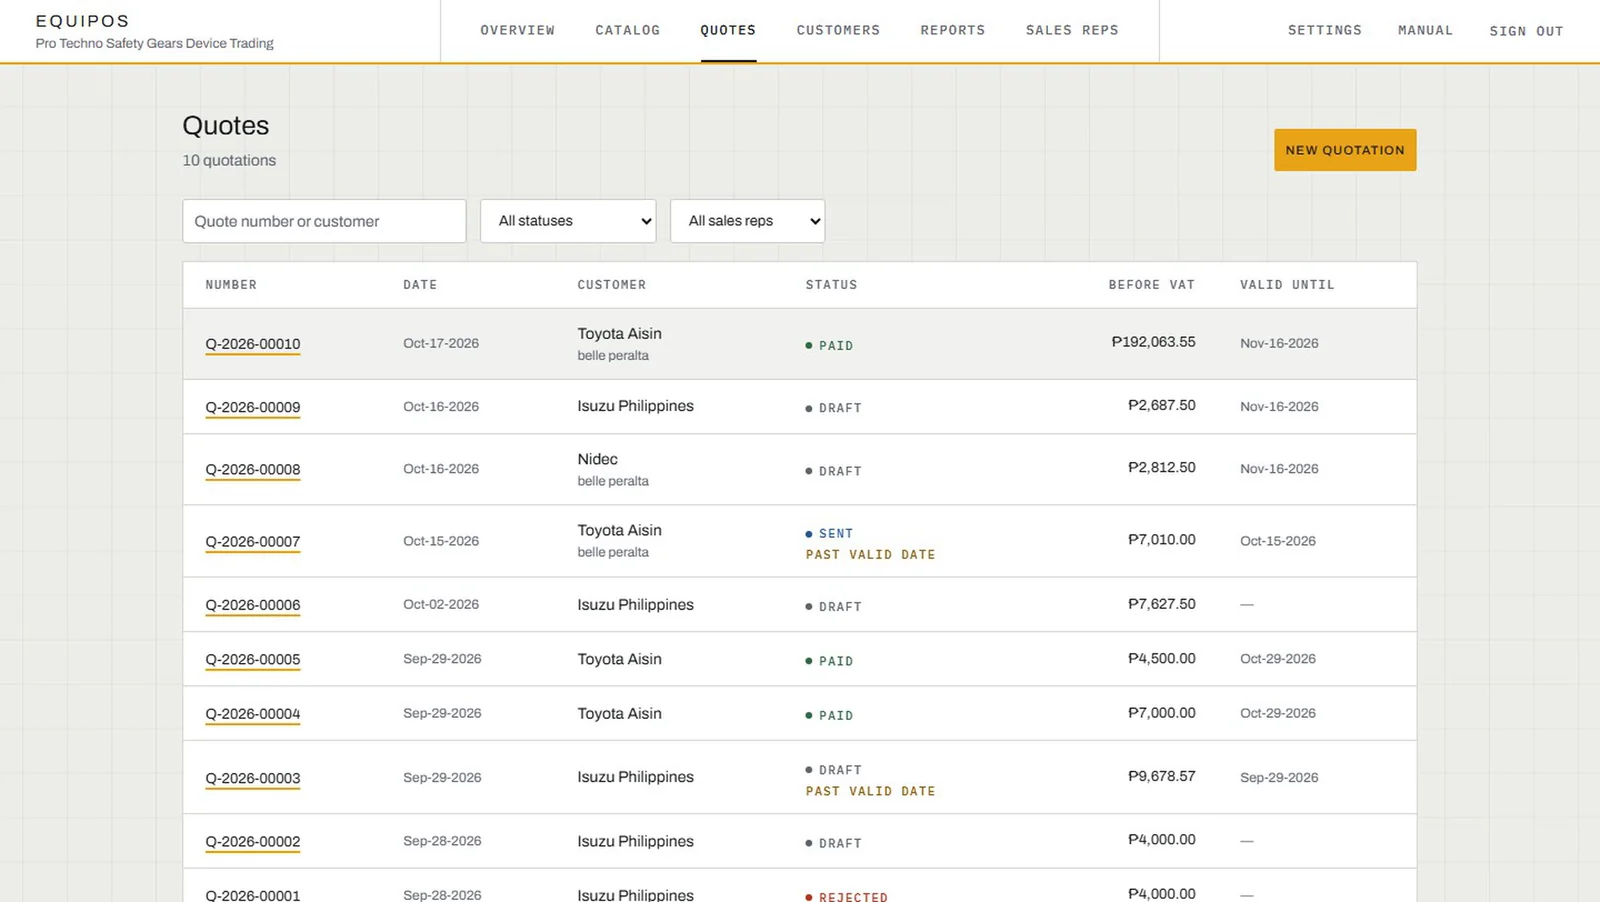Click the ₱7,627.50 amount
The width and height of the screenshot is (1600, 902).
[1161, 604]
